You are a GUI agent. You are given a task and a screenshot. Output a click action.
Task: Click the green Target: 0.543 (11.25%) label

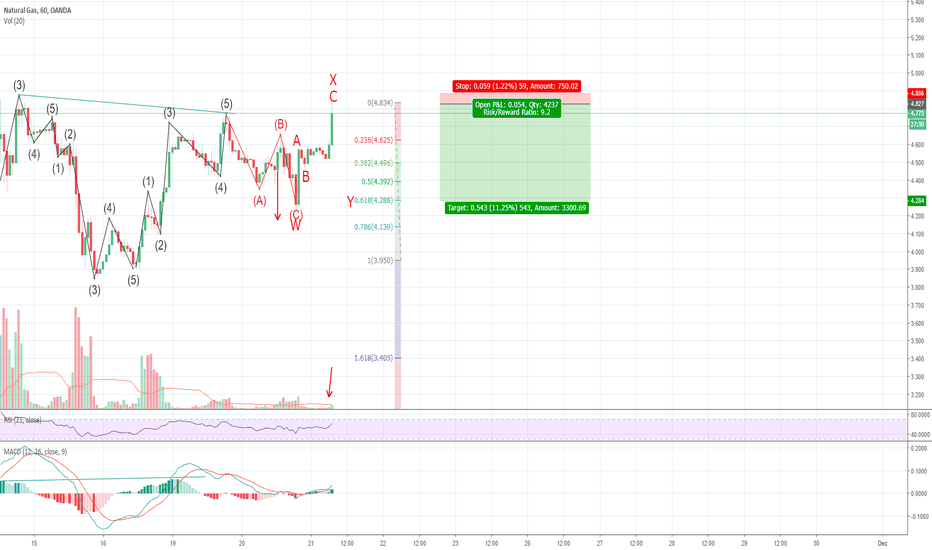517,208
